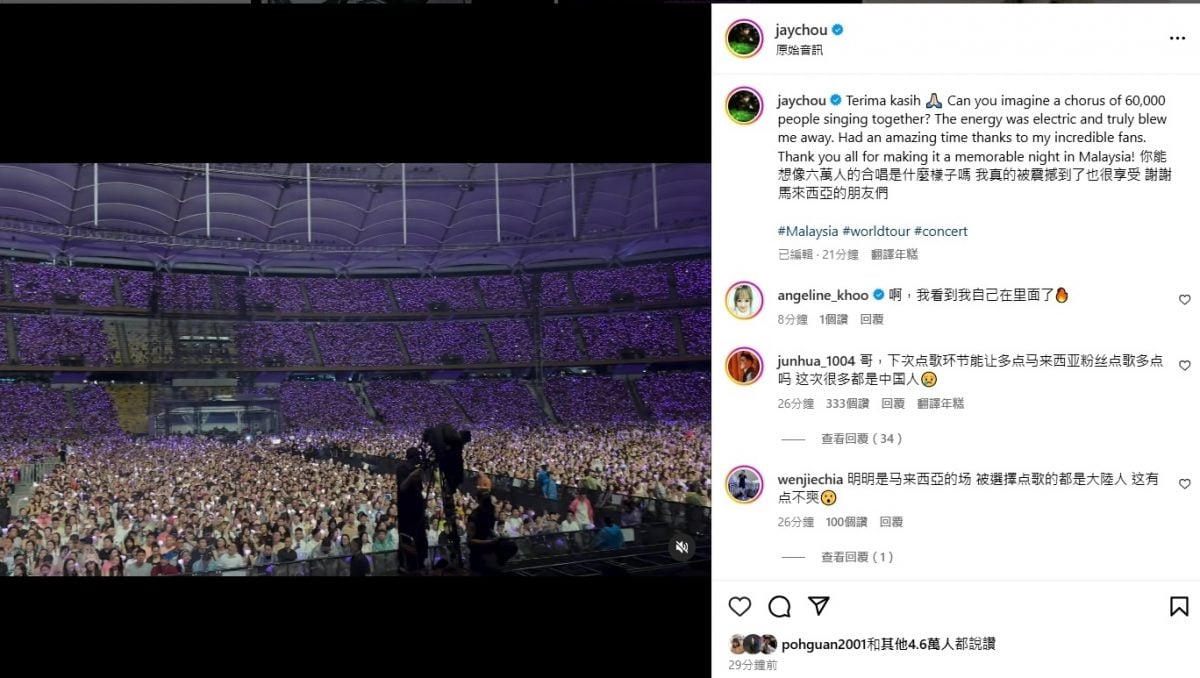This screenshot has height=678, width=1200.
Task: Reply to angeline_khoo's comment
Action: (x=871, y=319)
